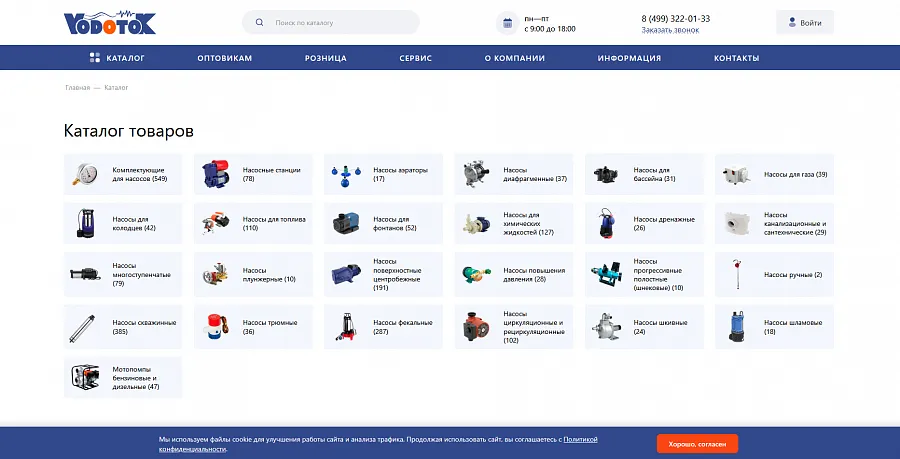Click the Насосы аэраторы (17) label
Screen dimensions: 900x459
click(x=401, y=174)
